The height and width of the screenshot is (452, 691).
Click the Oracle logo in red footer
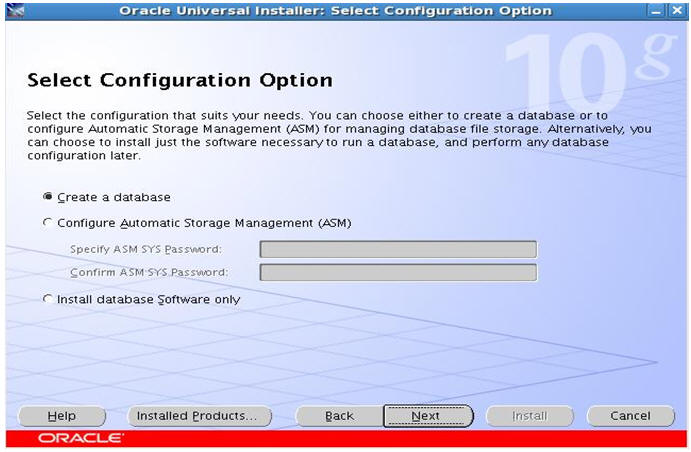81,438
